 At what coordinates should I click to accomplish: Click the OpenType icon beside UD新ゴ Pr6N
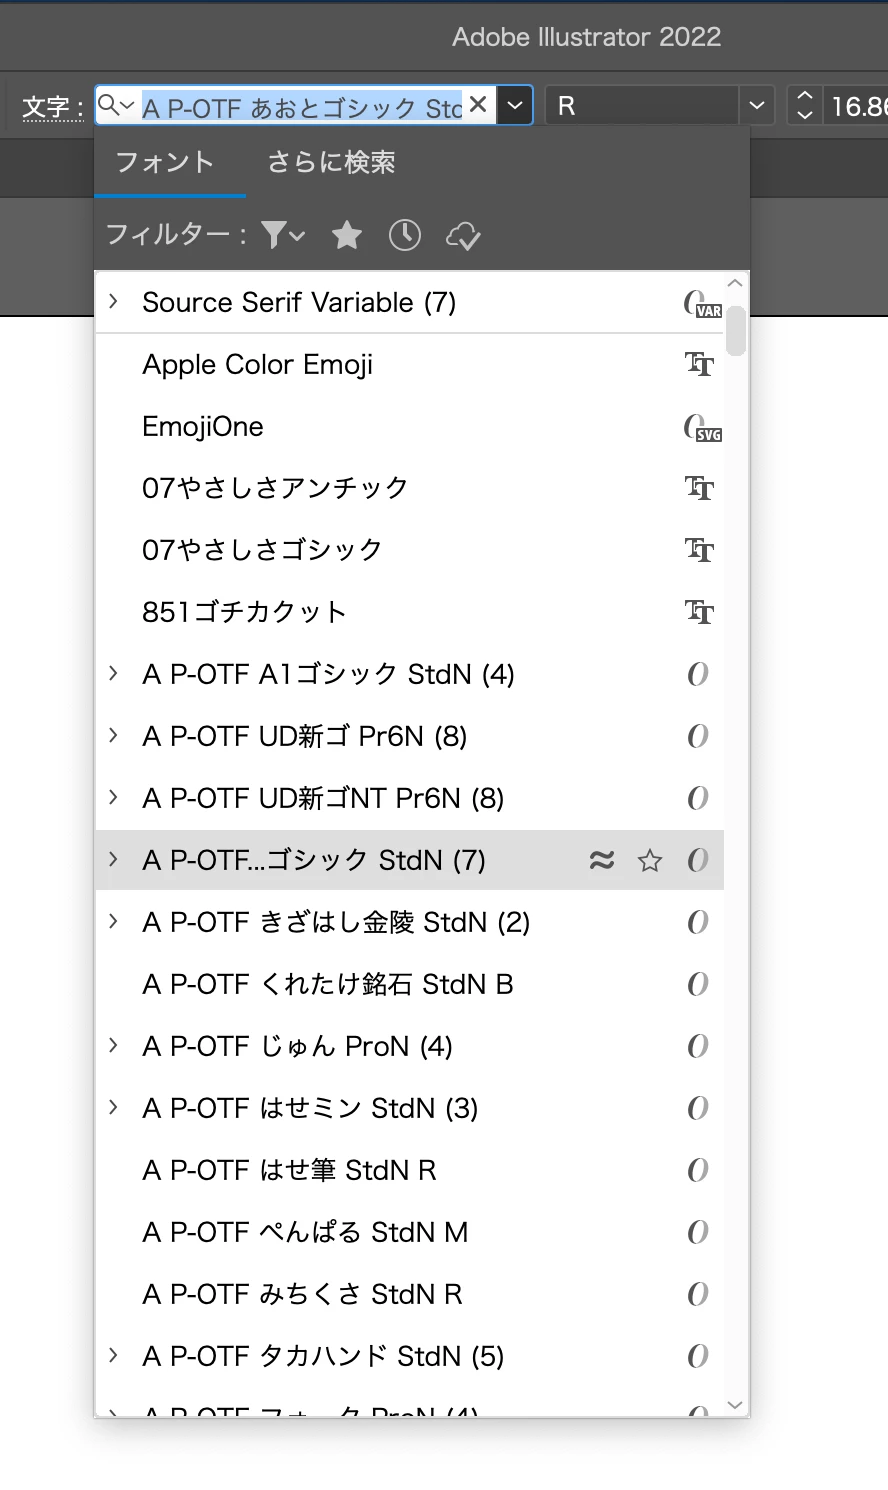coord(698,736)
